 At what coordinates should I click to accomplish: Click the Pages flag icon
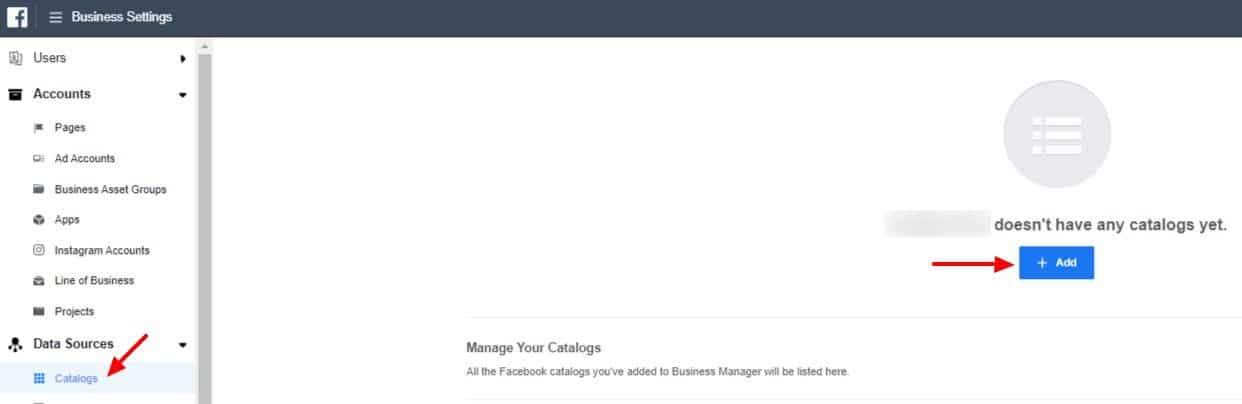pos(39,128)
